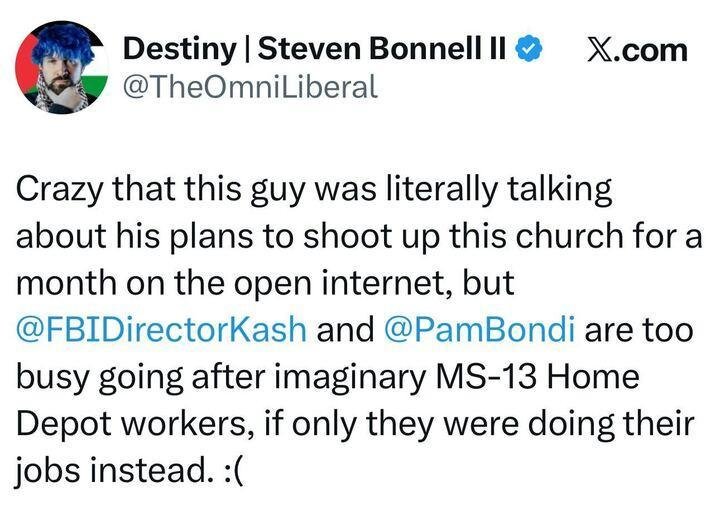Image resolution: width=720 pixels, height=506 pixels.
Task: Click the X.com watermark text
Action: 637,50
